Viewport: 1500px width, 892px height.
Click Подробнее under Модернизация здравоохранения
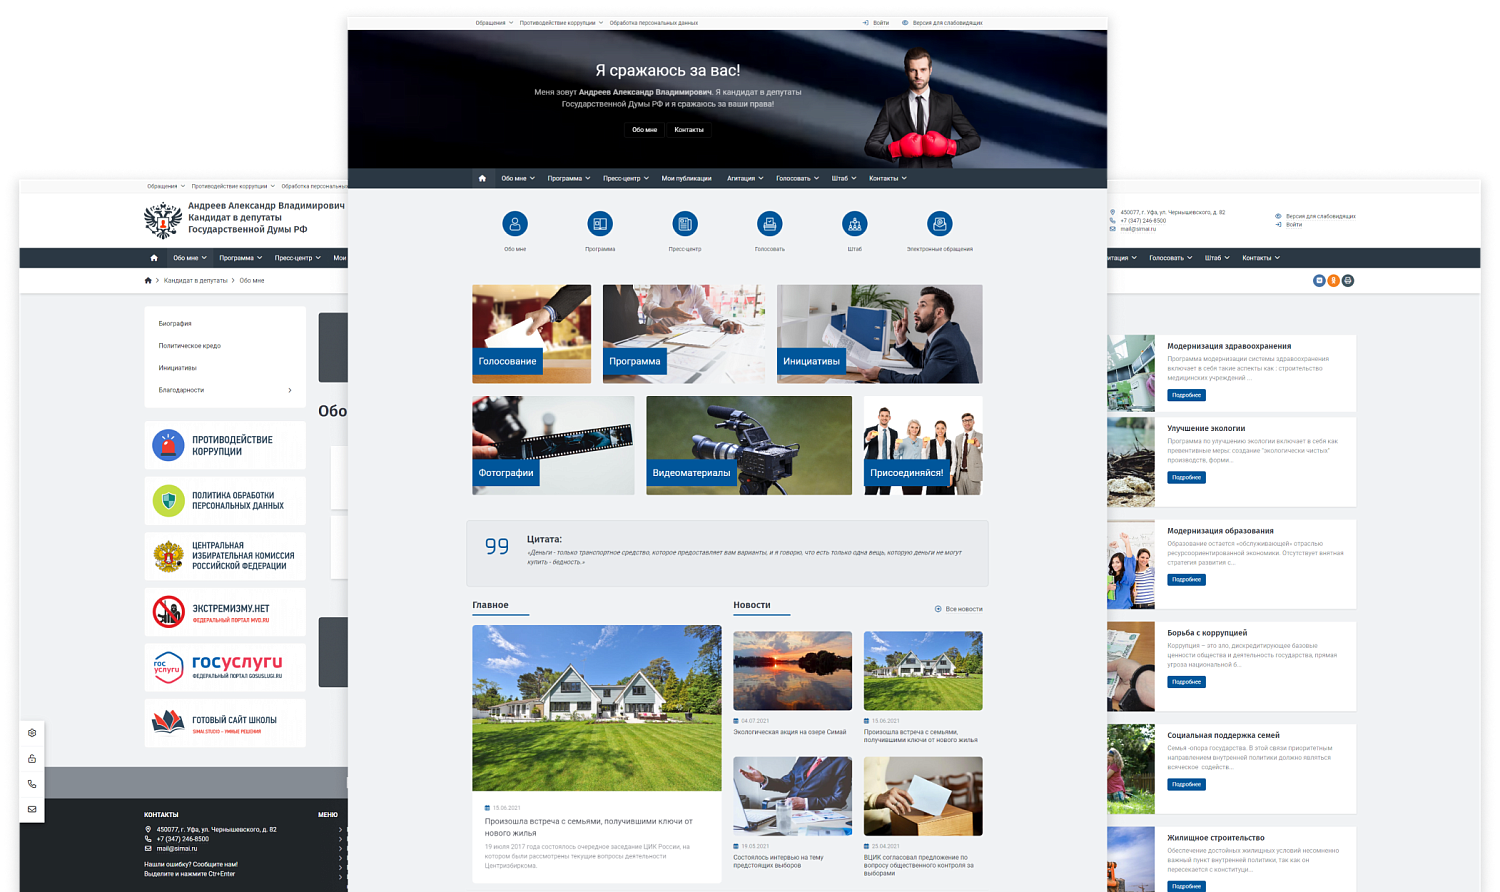tap(1186, 396)
